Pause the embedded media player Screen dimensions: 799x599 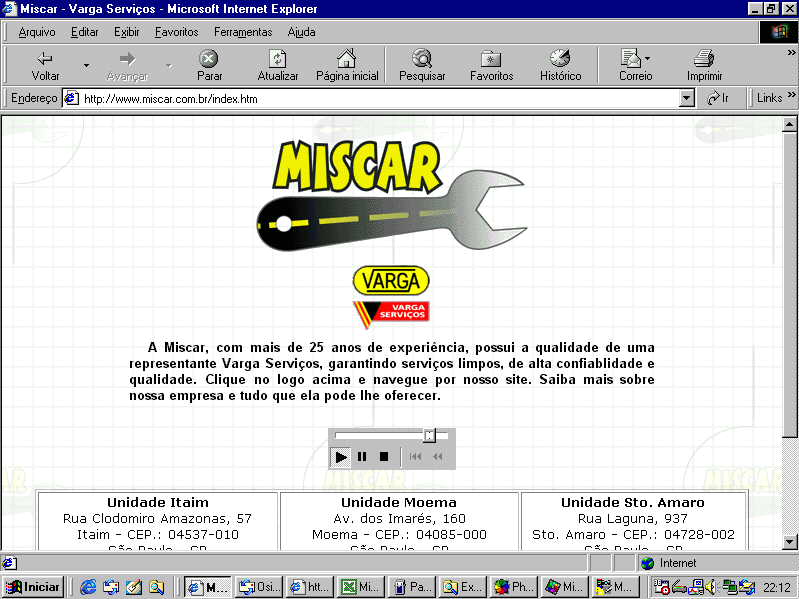362,457
